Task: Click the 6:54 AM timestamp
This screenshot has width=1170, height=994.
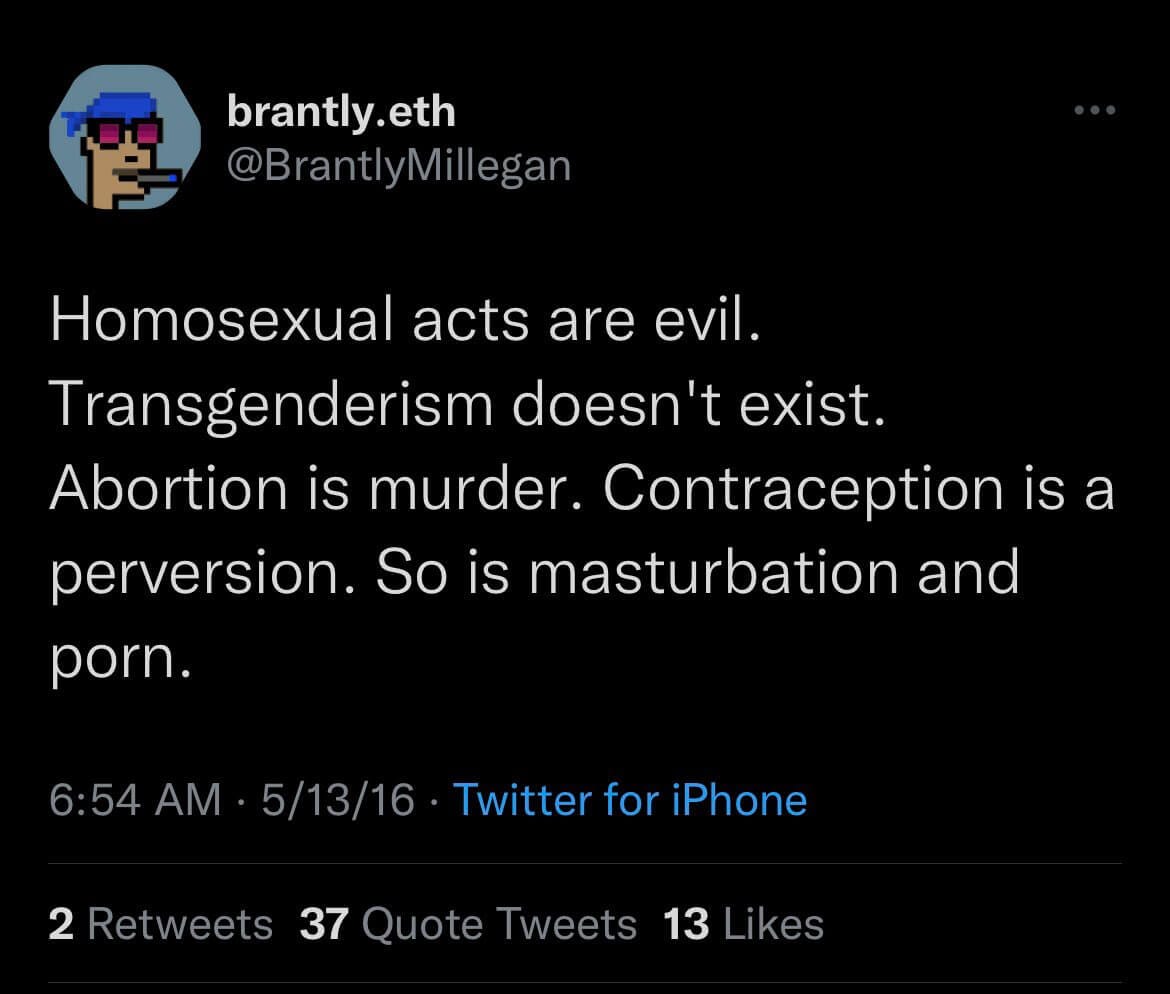Action: [x=135, y=800]
